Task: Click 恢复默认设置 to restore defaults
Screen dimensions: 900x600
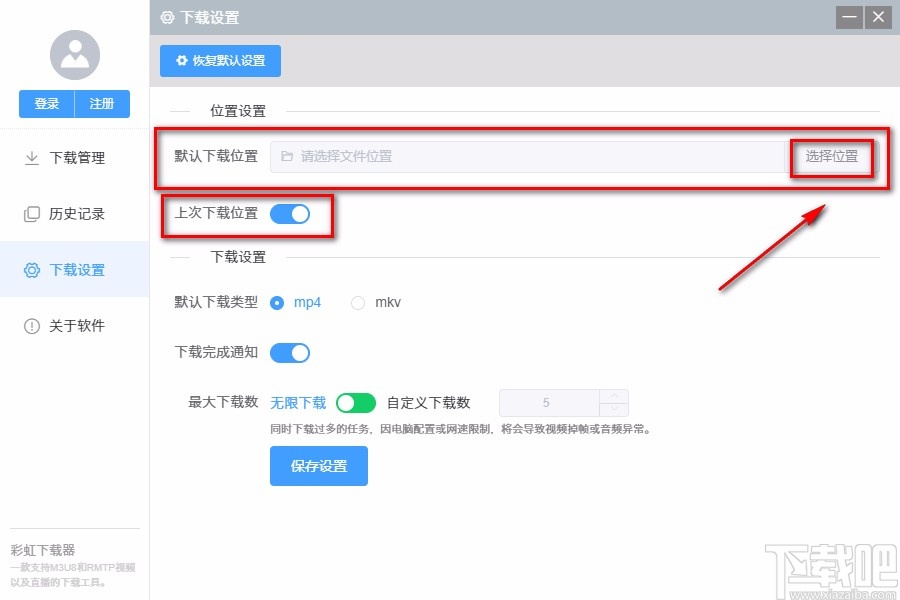Action: pyautogui.click(x=220, y=61)
